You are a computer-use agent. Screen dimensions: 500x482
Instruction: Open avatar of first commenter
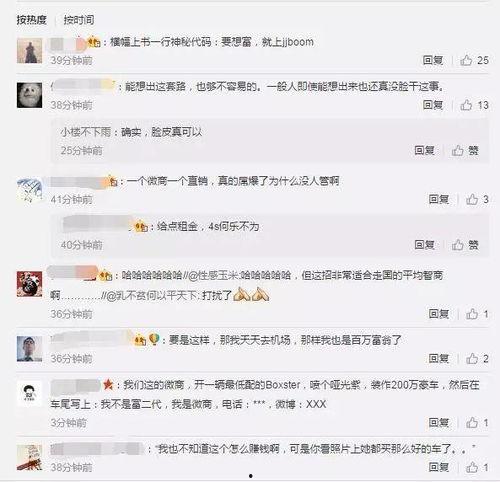30,51
